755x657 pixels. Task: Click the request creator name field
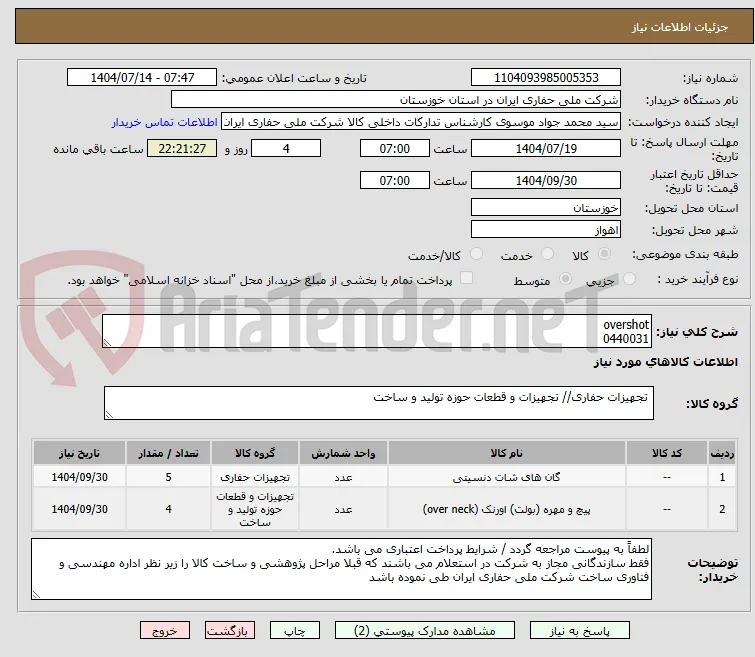pos(421,122)
